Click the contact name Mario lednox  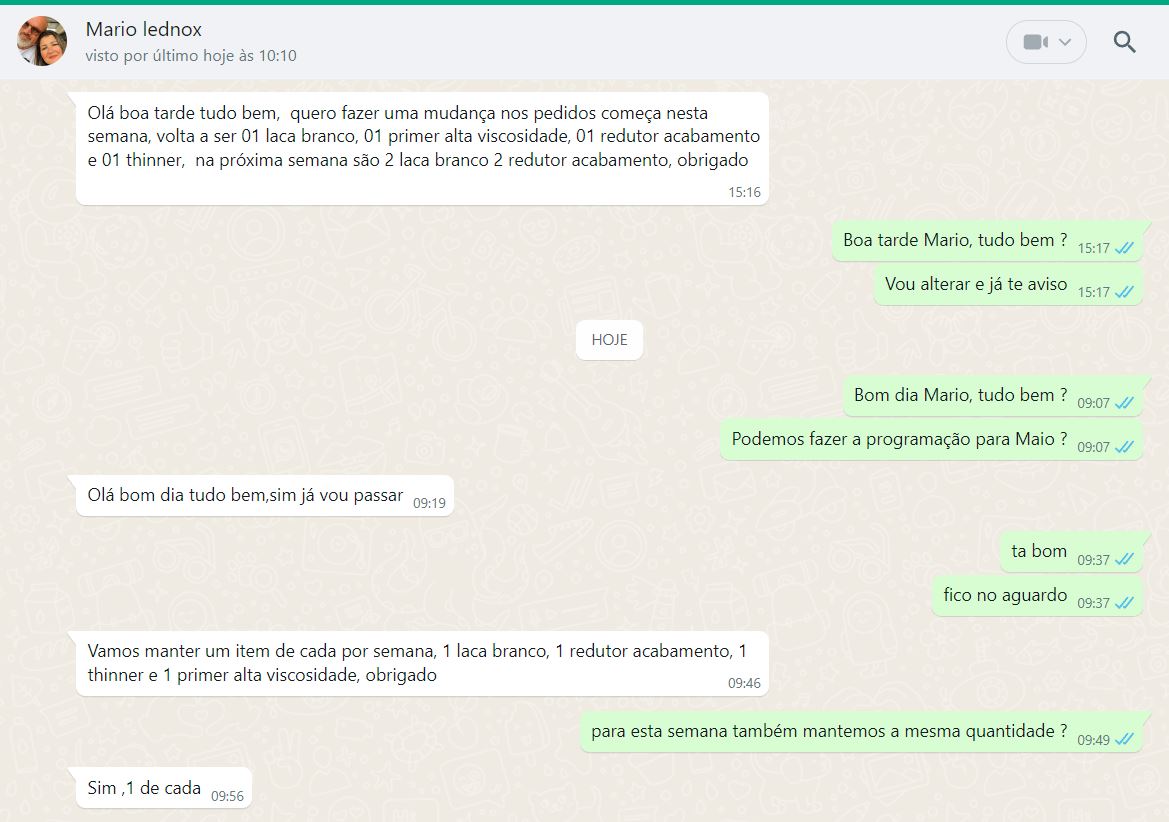click(x=144, y=29)
